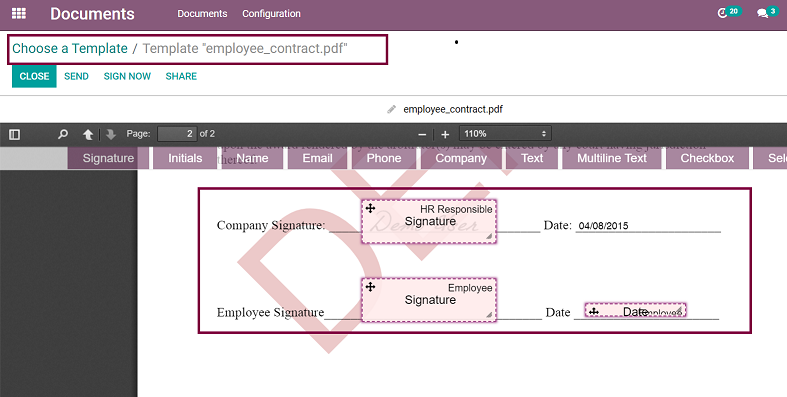Click the Documents app title

point(92,14)
